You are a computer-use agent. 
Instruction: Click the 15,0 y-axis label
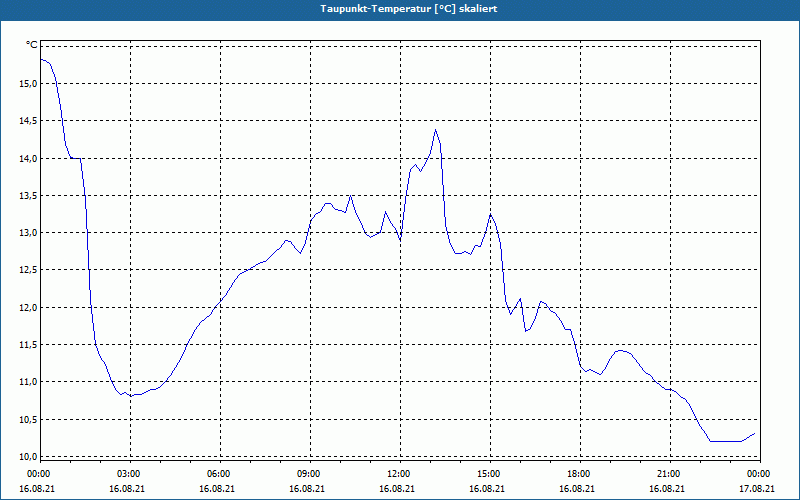(29, 84)
